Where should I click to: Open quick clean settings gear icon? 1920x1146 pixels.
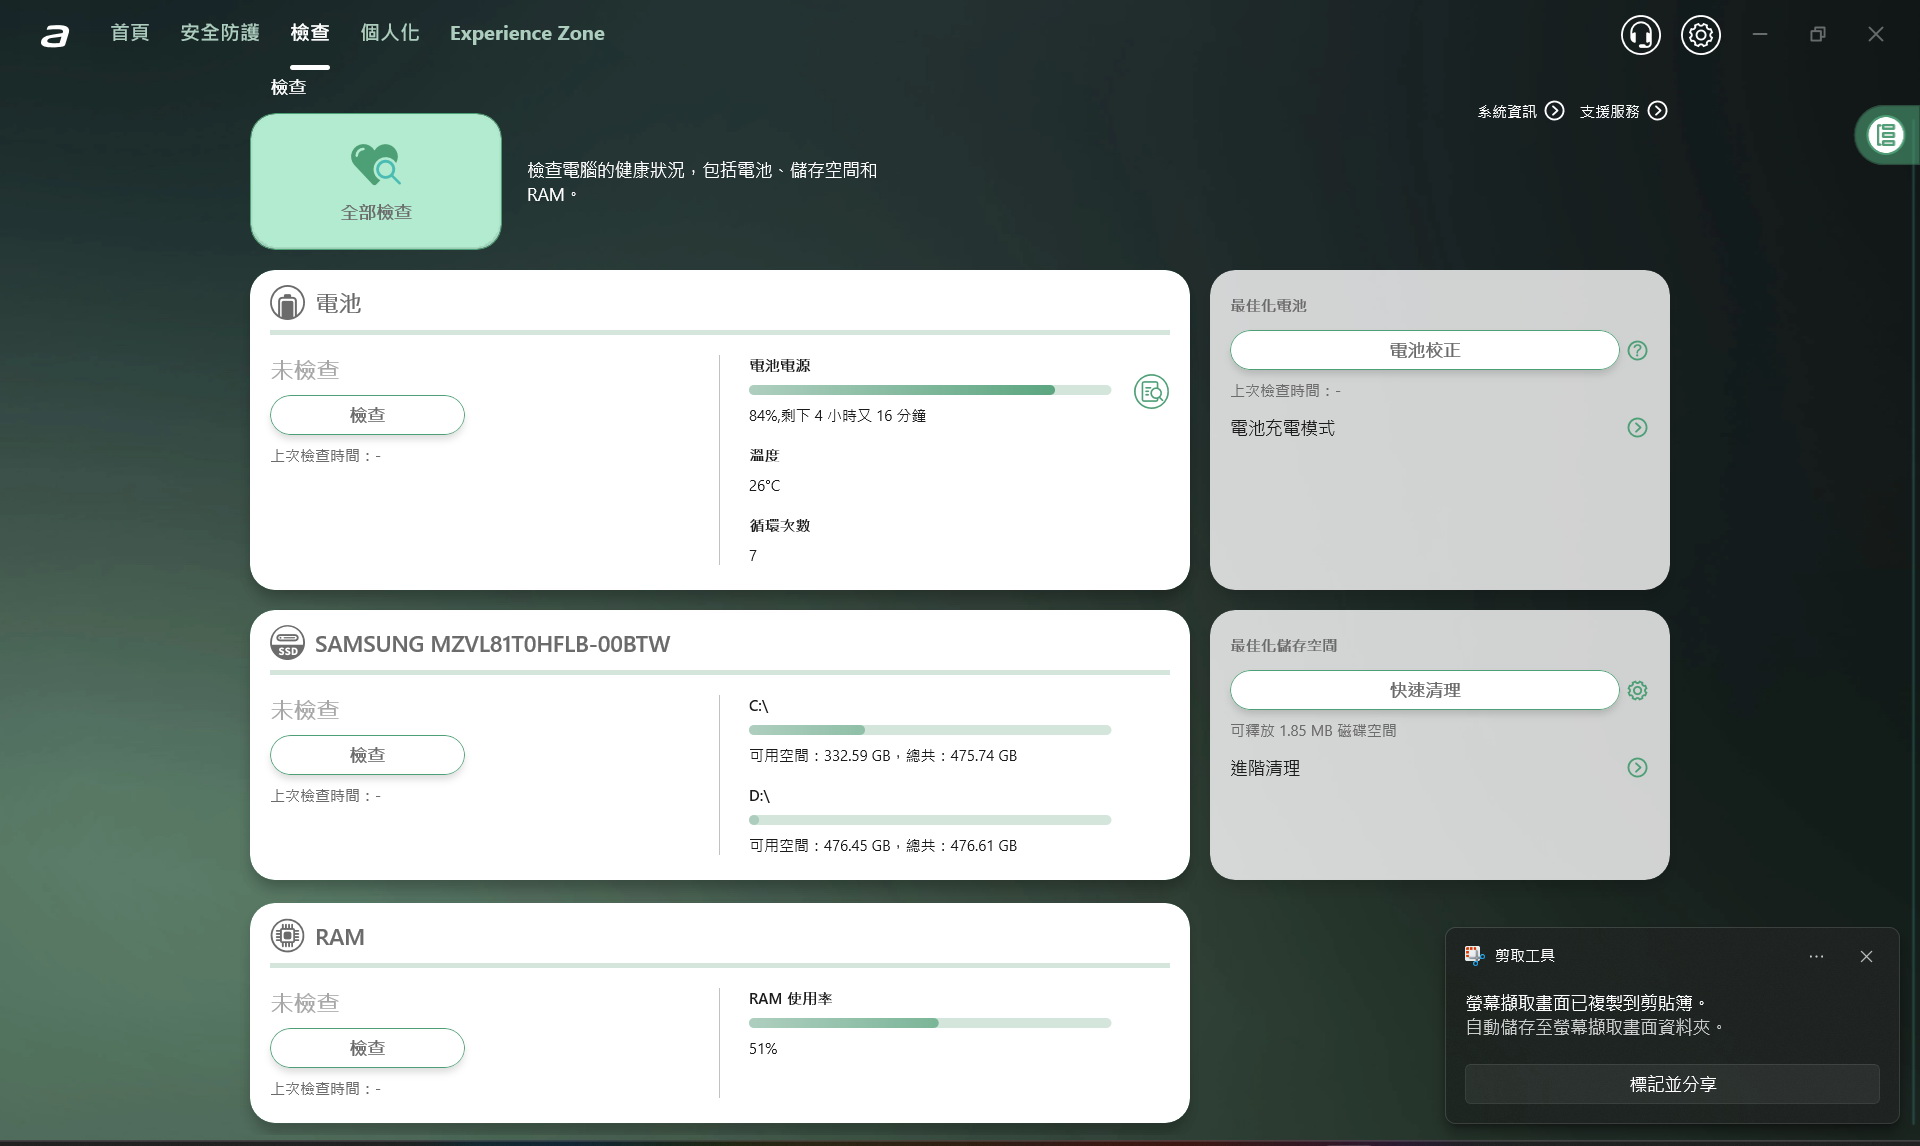point(1637,691)
